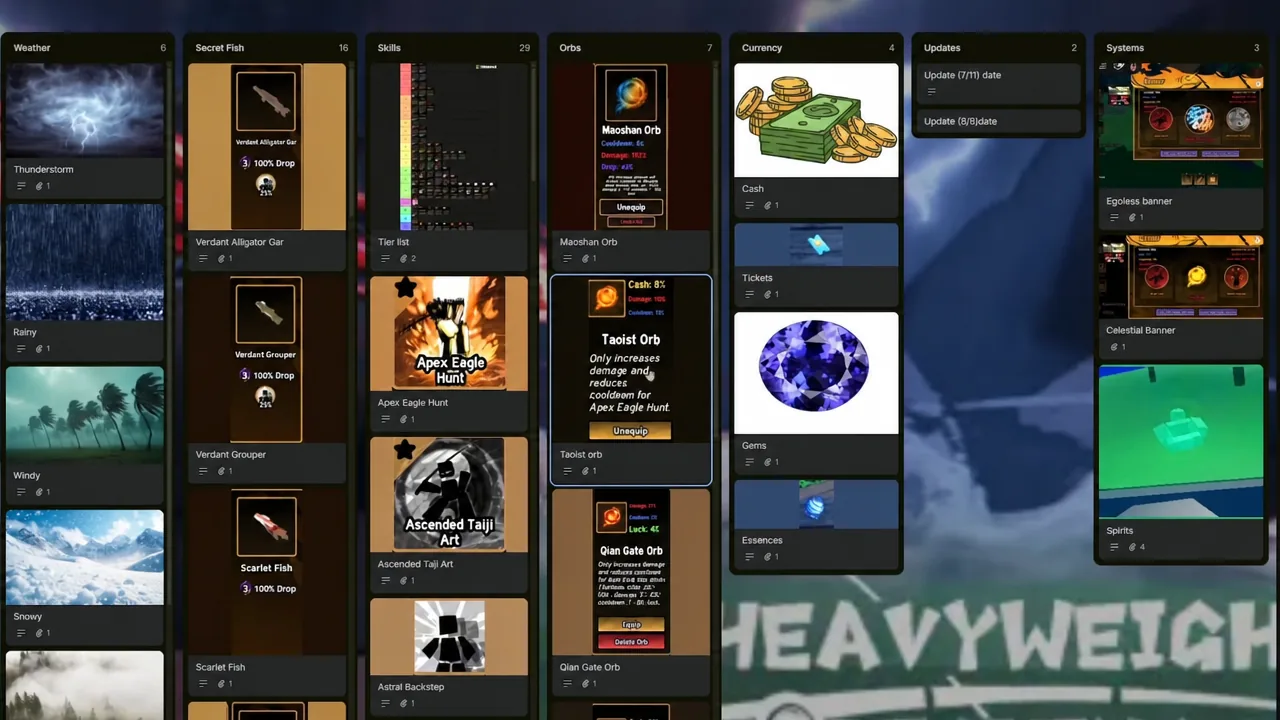Image resolution: width=1280 pixels, height=720 pixels.
Task: Click the description icon on the Windy card
Action: tap(22, 492)
